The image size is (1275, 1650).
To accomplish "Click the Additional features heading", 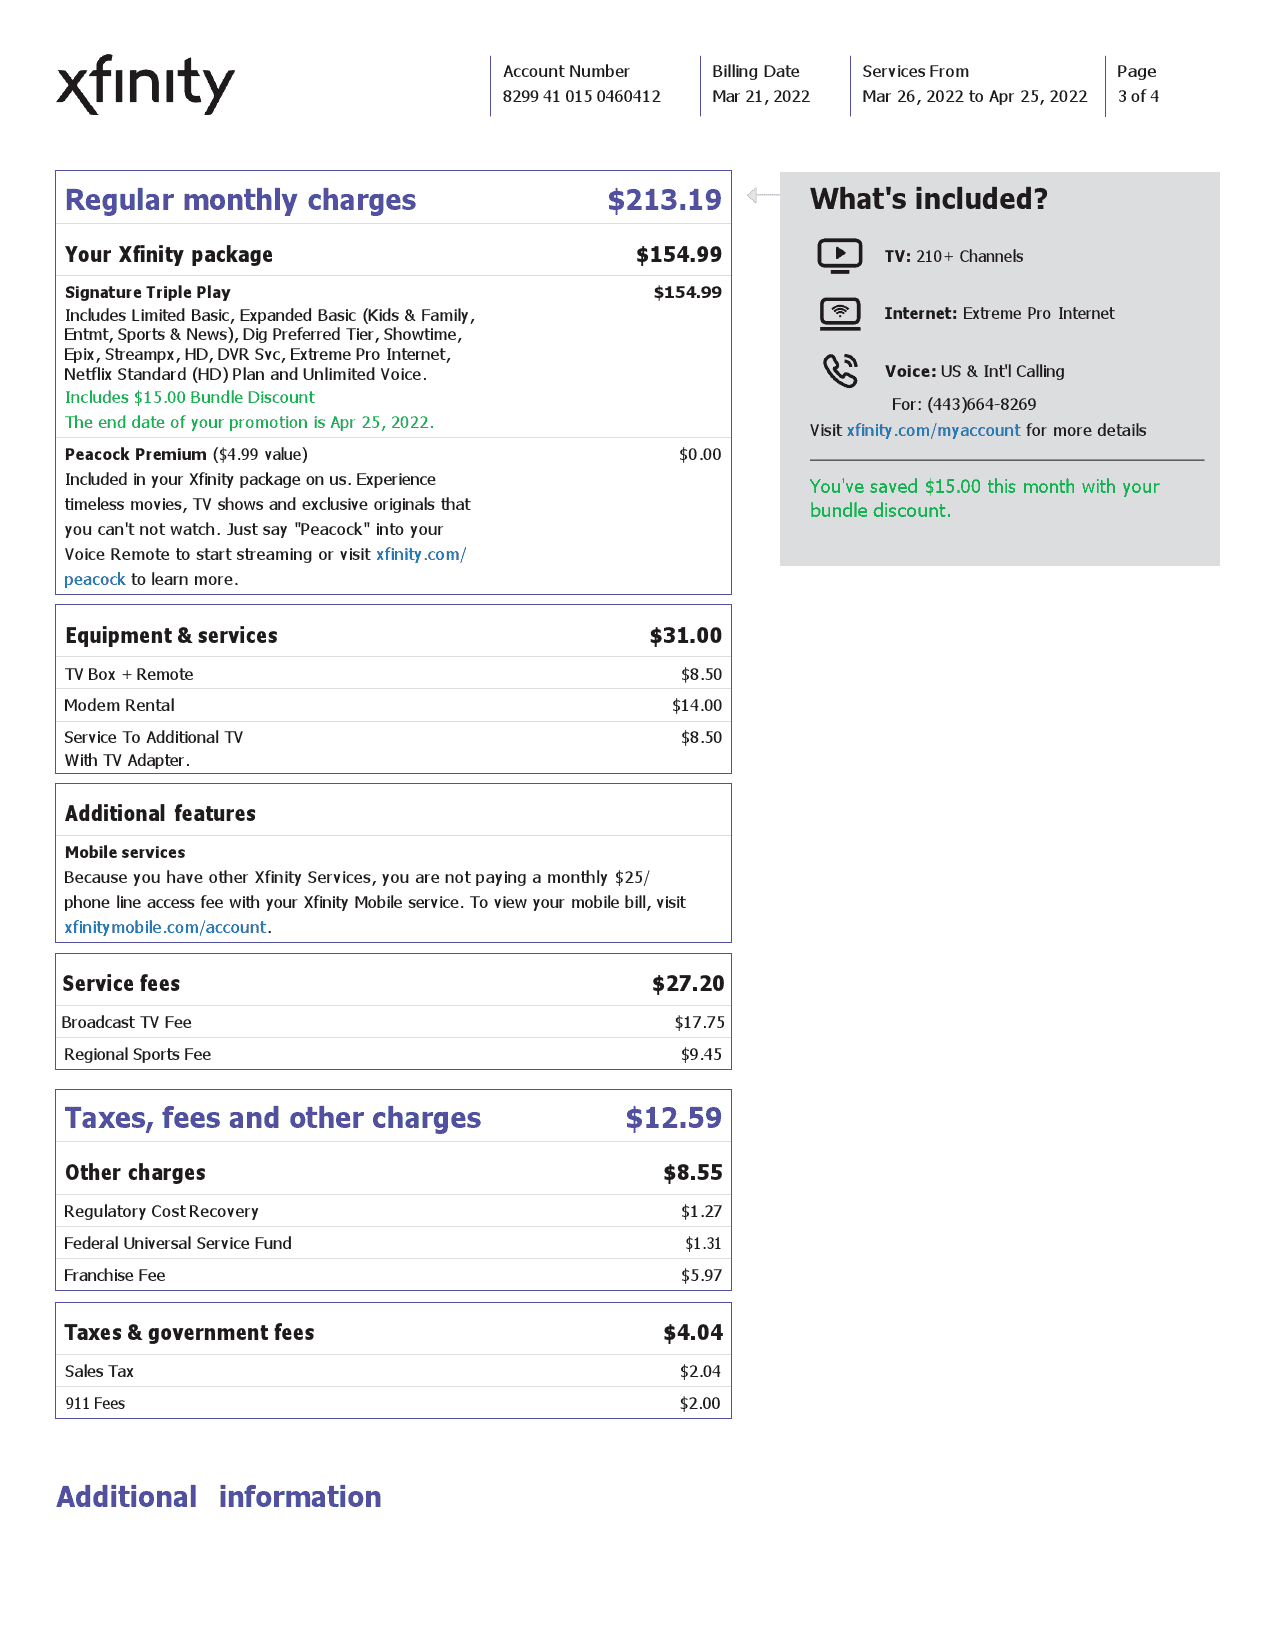I will click(160, 813).
